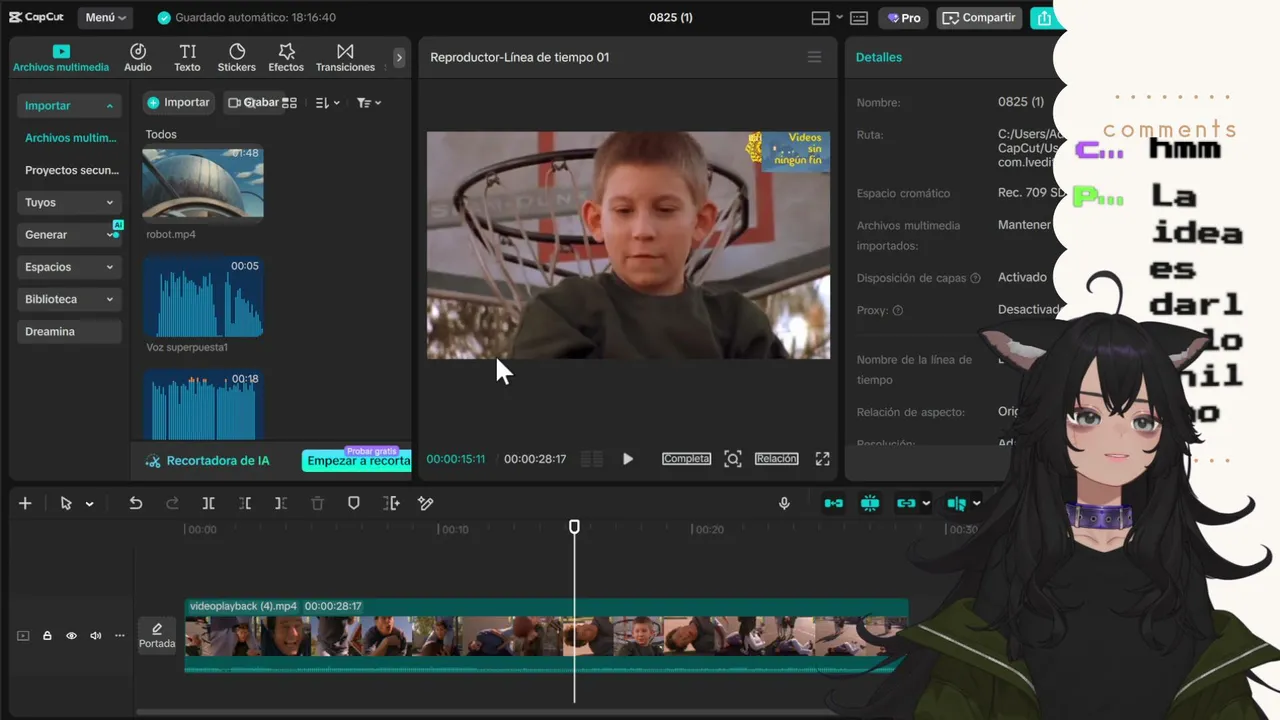The height and width of the screenshot is (720, 1280).
Task: Open the magic wand edit tool
Action: (426, 503)
